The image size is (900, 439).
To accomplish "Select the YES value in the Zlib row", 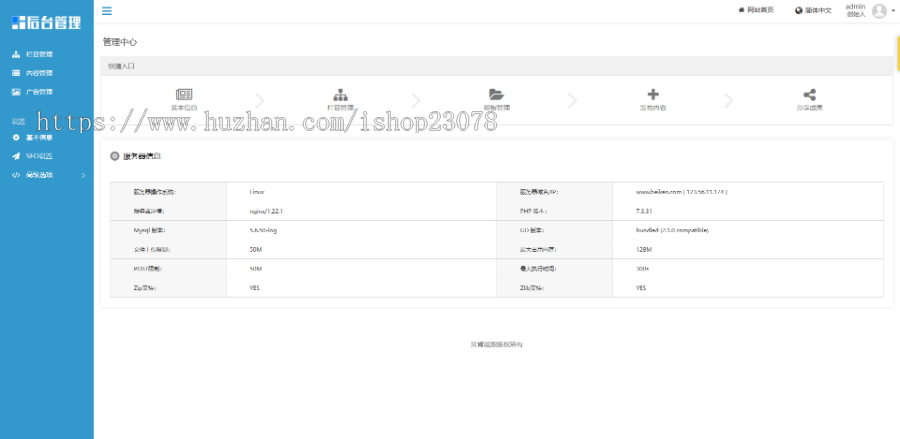I will pos(641,288).
